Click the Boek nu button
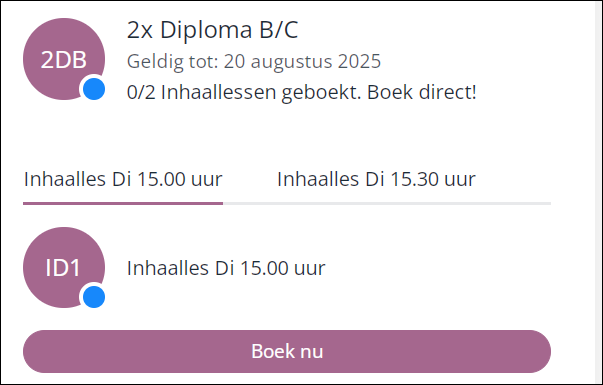Viewport: 603px width, 385px height. click(x=287, y=351)
